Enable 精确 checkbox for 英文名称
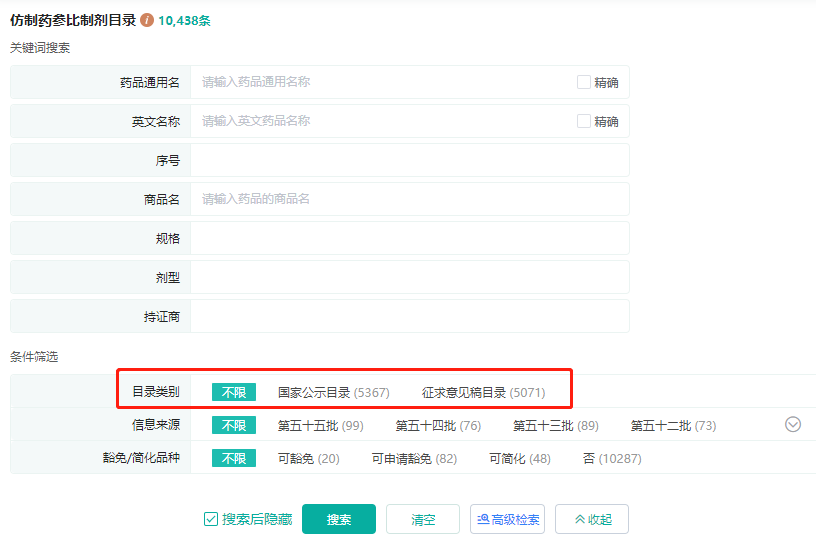Screen dimensions: 816x546 584,121
